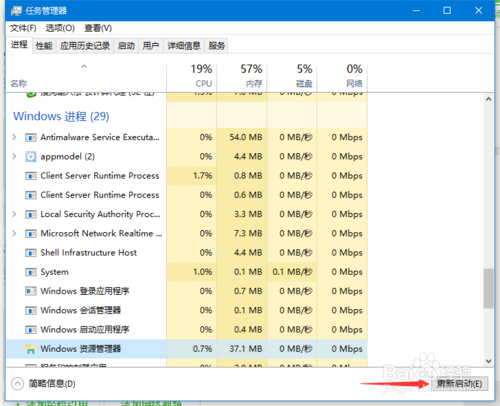Open the 选项(O) menu
500x406 pixels.
pyautogui.click(x=60, y=28)
